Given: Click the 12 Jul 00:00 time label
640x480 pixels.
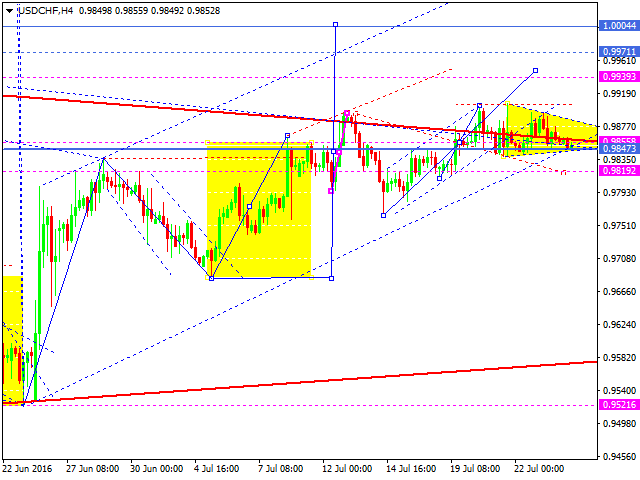Looking at the screenshot, I should tap(347, 469).
